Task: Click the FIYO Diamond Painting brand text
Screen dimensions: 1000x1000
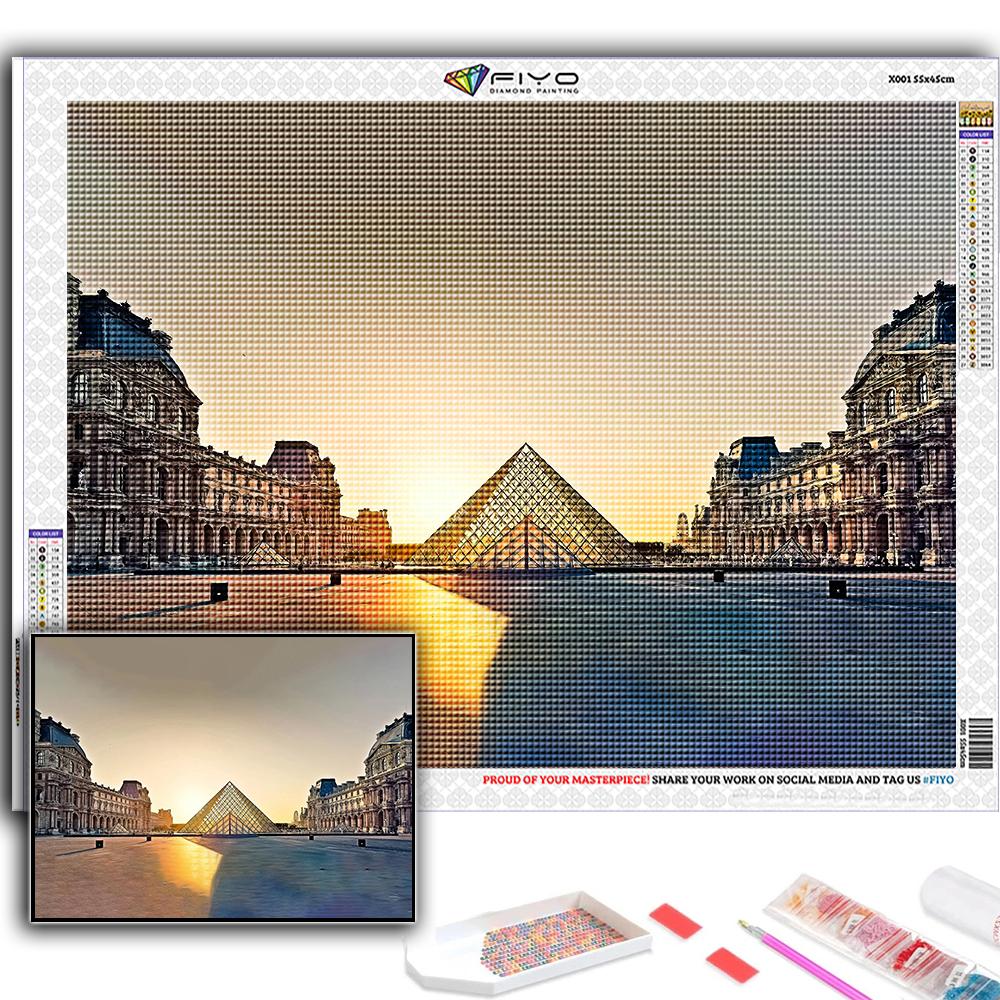Action: tap(532, 82)
